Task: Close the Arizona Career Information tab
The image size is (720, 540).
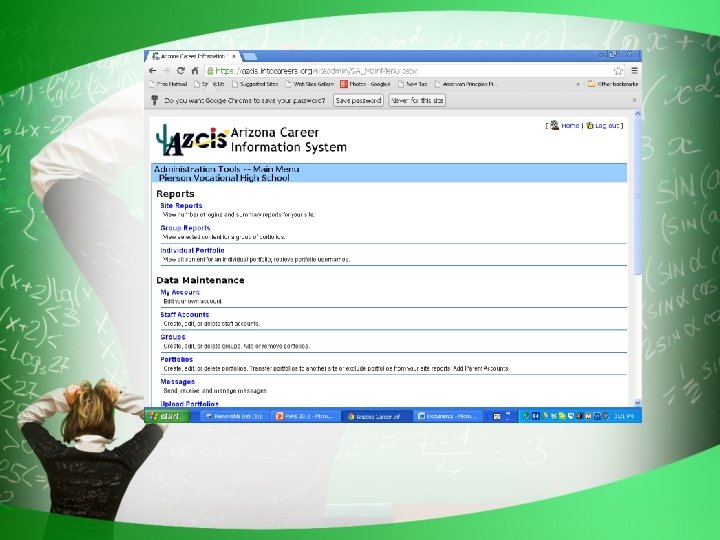Action: tap(233, 56)
